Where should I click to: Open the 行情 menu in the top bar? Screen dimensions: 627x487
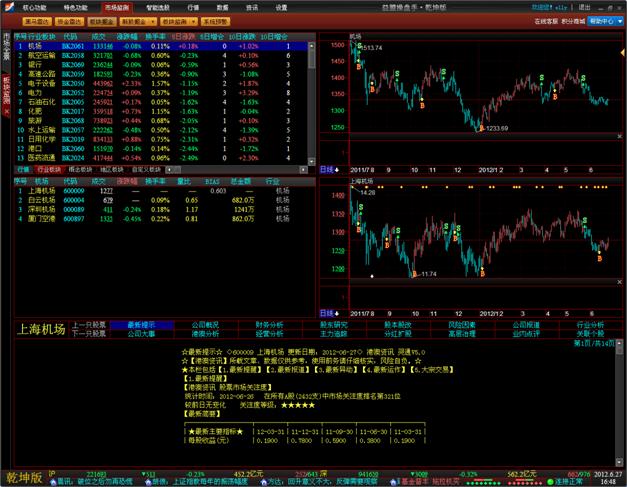click(193, 8)
